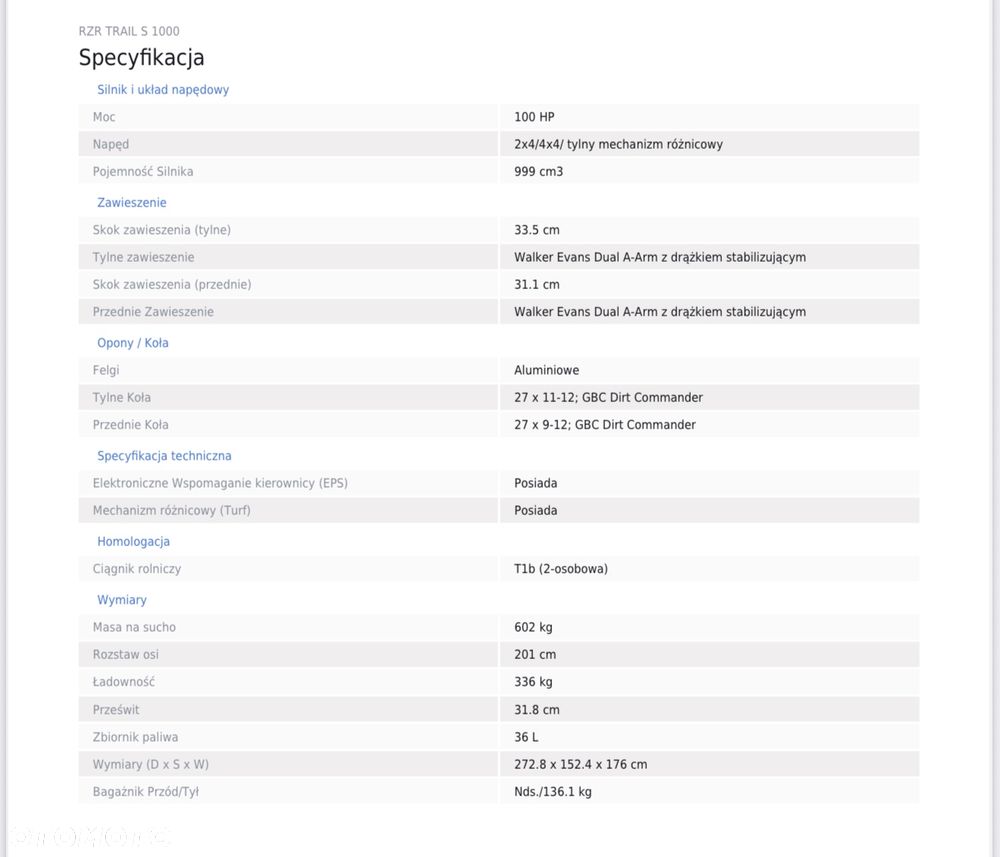Click the Elektroniczne Wspomaganie kierownicy (EPS) label
Screen dimensions: 1000x857
pos(220,483)
